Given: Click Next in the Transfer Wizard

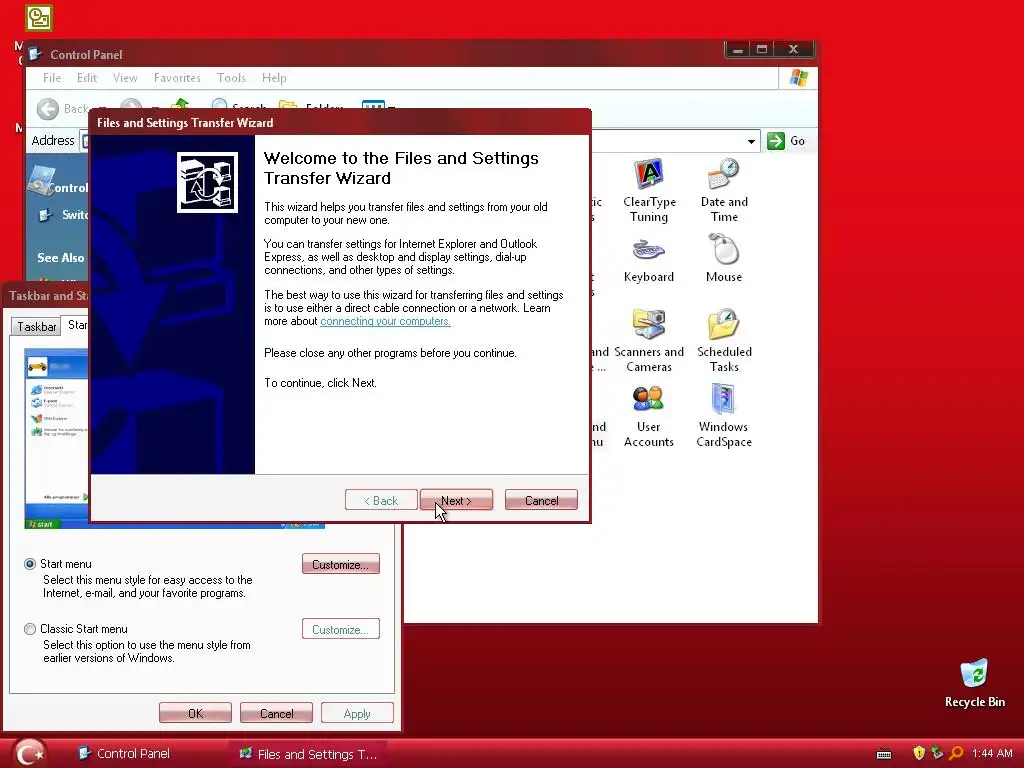Looking at the screenshot, I should [456, 500].
